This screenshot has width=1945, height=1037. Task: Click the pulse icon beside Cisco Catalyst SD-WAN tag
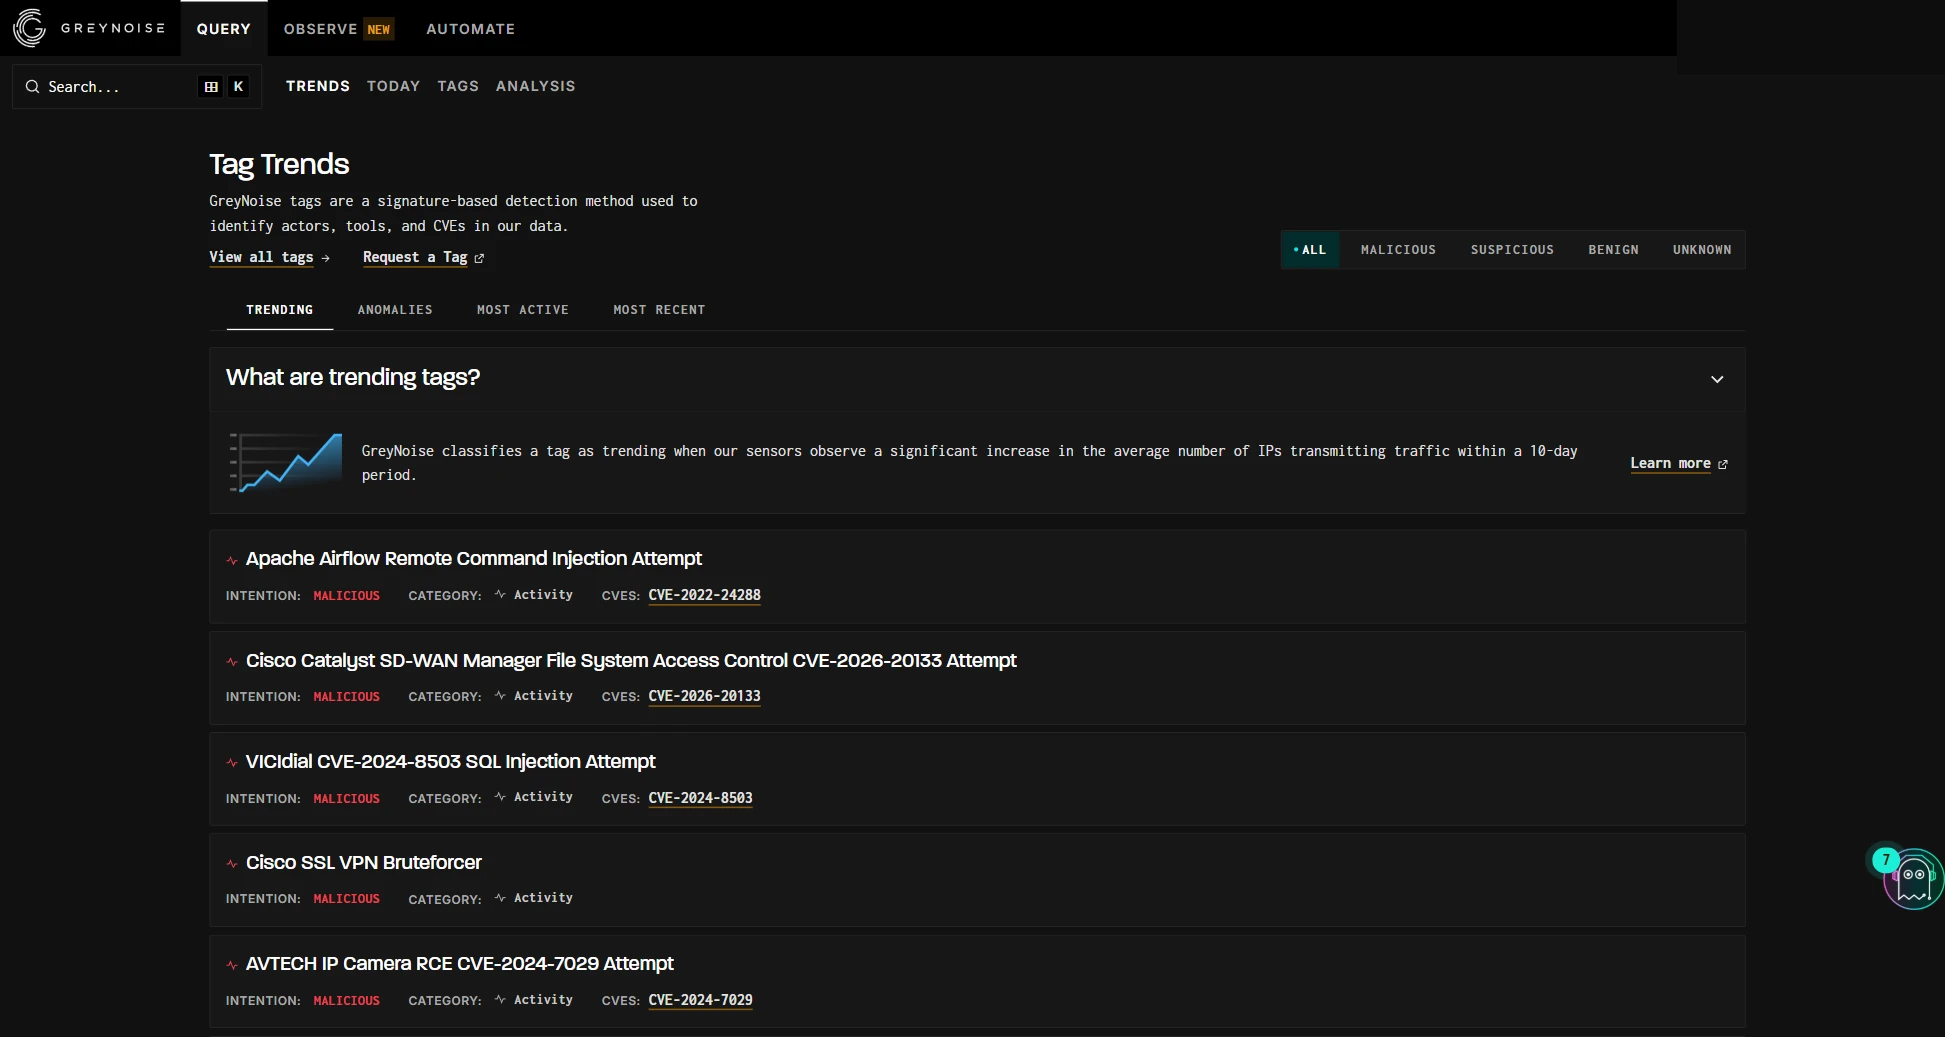click(x=232, y=662)
